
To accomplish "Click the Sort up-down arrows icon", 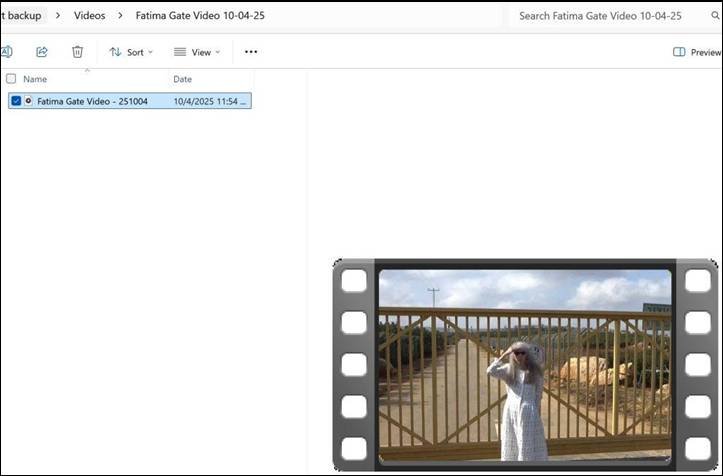I will pyautogui.click(x=115, y=52).
